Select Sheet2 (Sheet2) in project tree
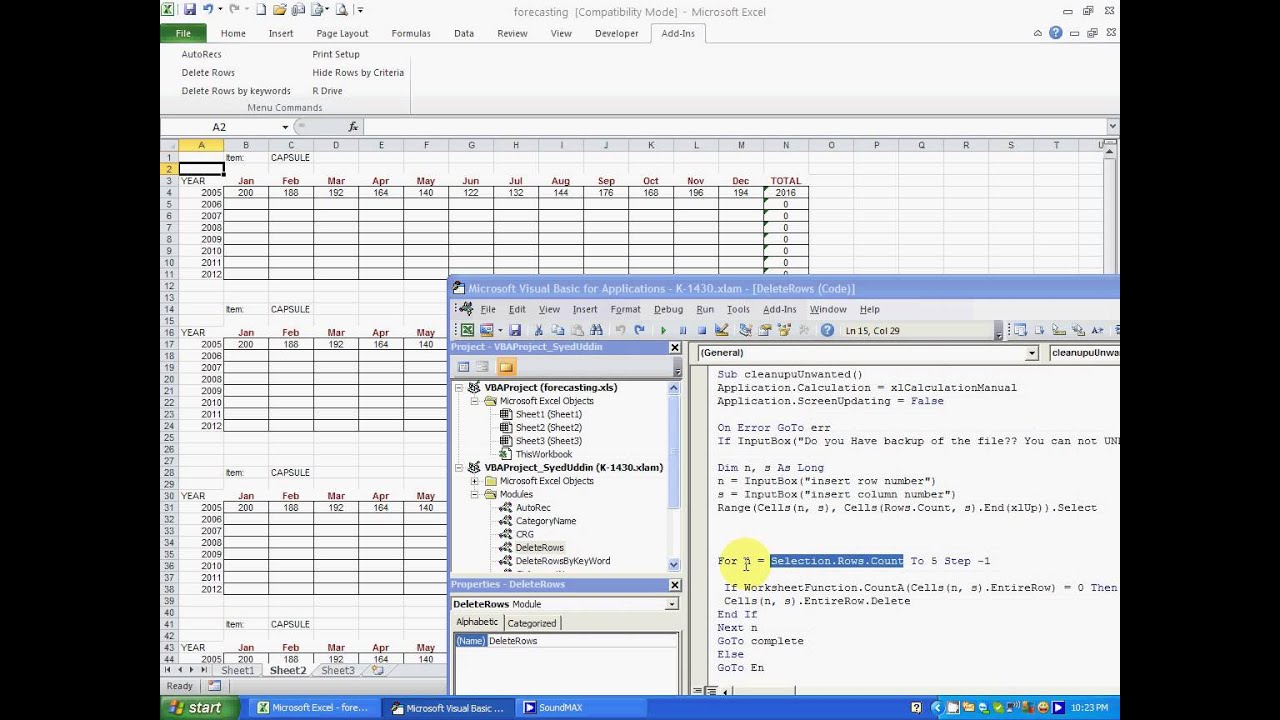 coord(548,427)
